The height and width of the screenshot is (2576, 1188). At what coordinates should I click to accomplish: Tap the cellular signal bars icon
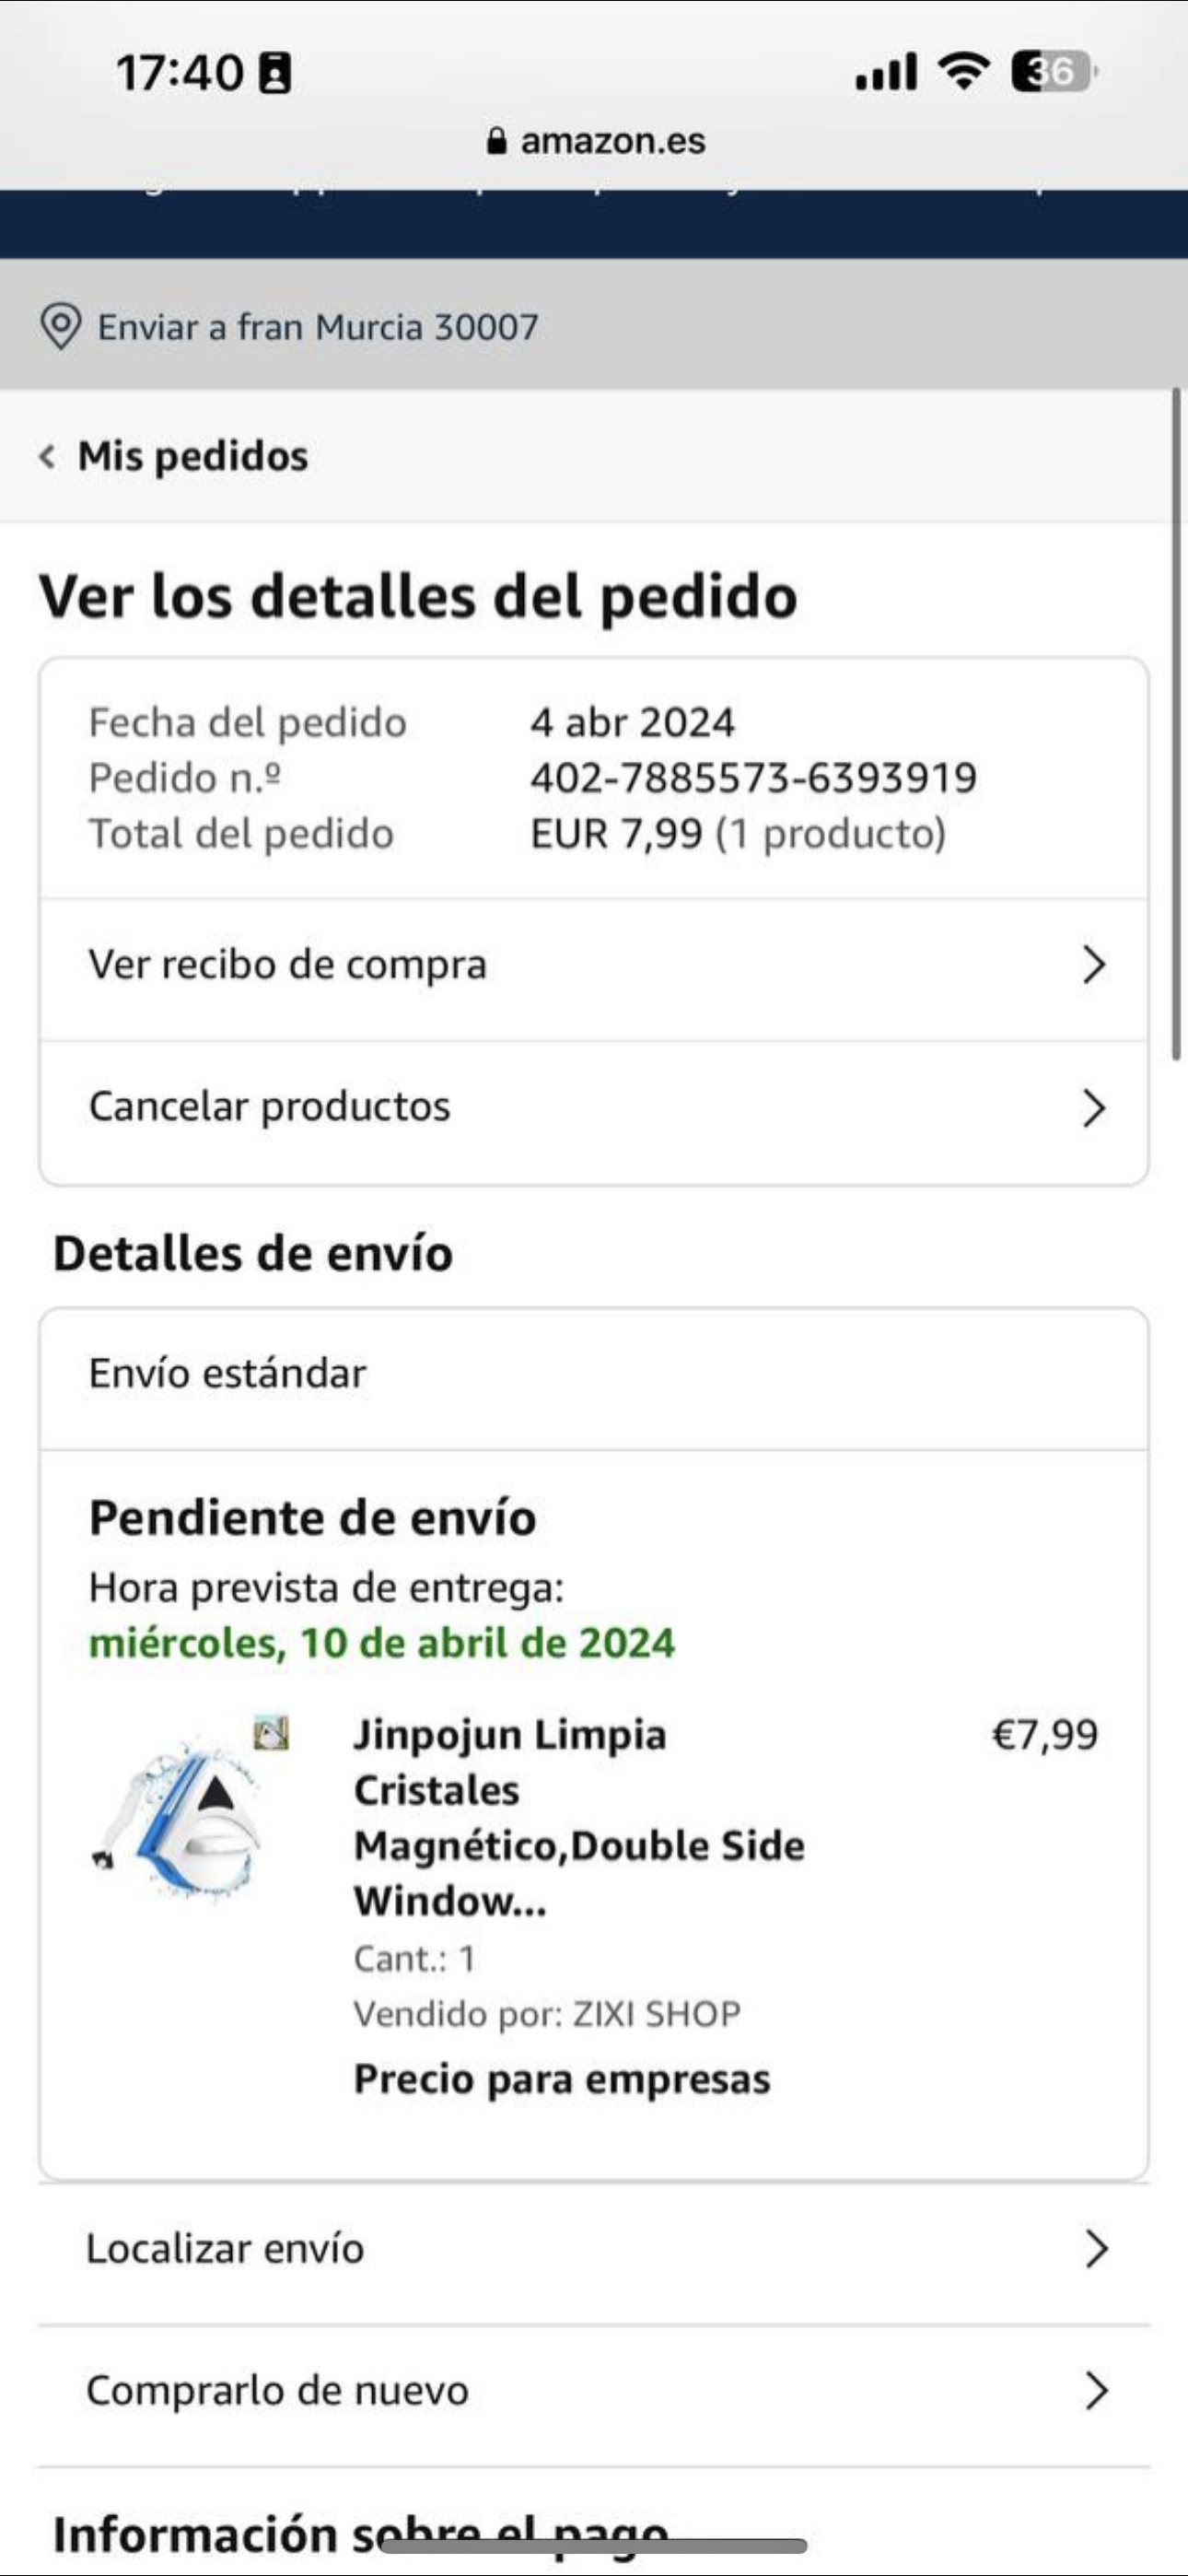(x=886, y=72)
